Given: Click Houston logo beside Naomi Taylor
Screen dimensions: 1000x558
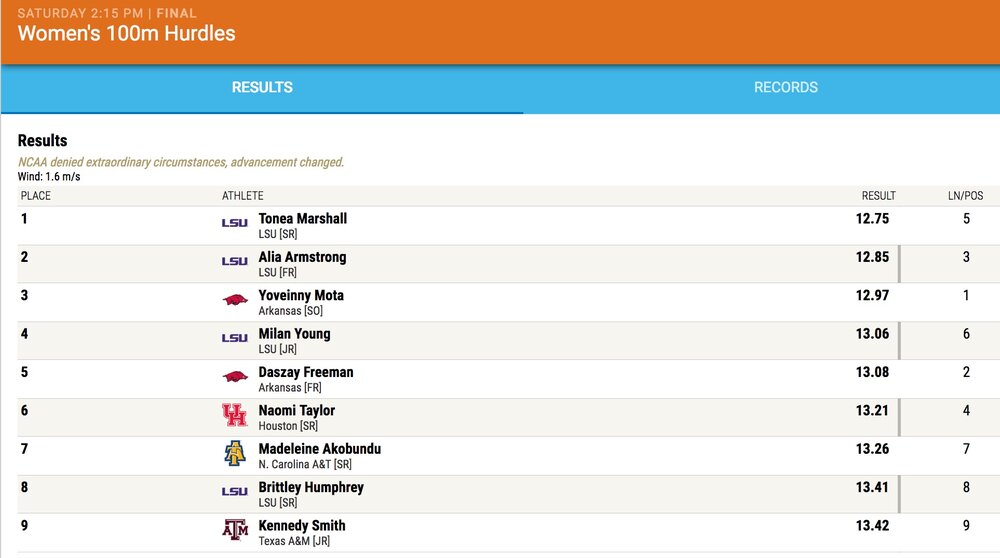Looking at the screenshot, I should click(x=234, y=415).
